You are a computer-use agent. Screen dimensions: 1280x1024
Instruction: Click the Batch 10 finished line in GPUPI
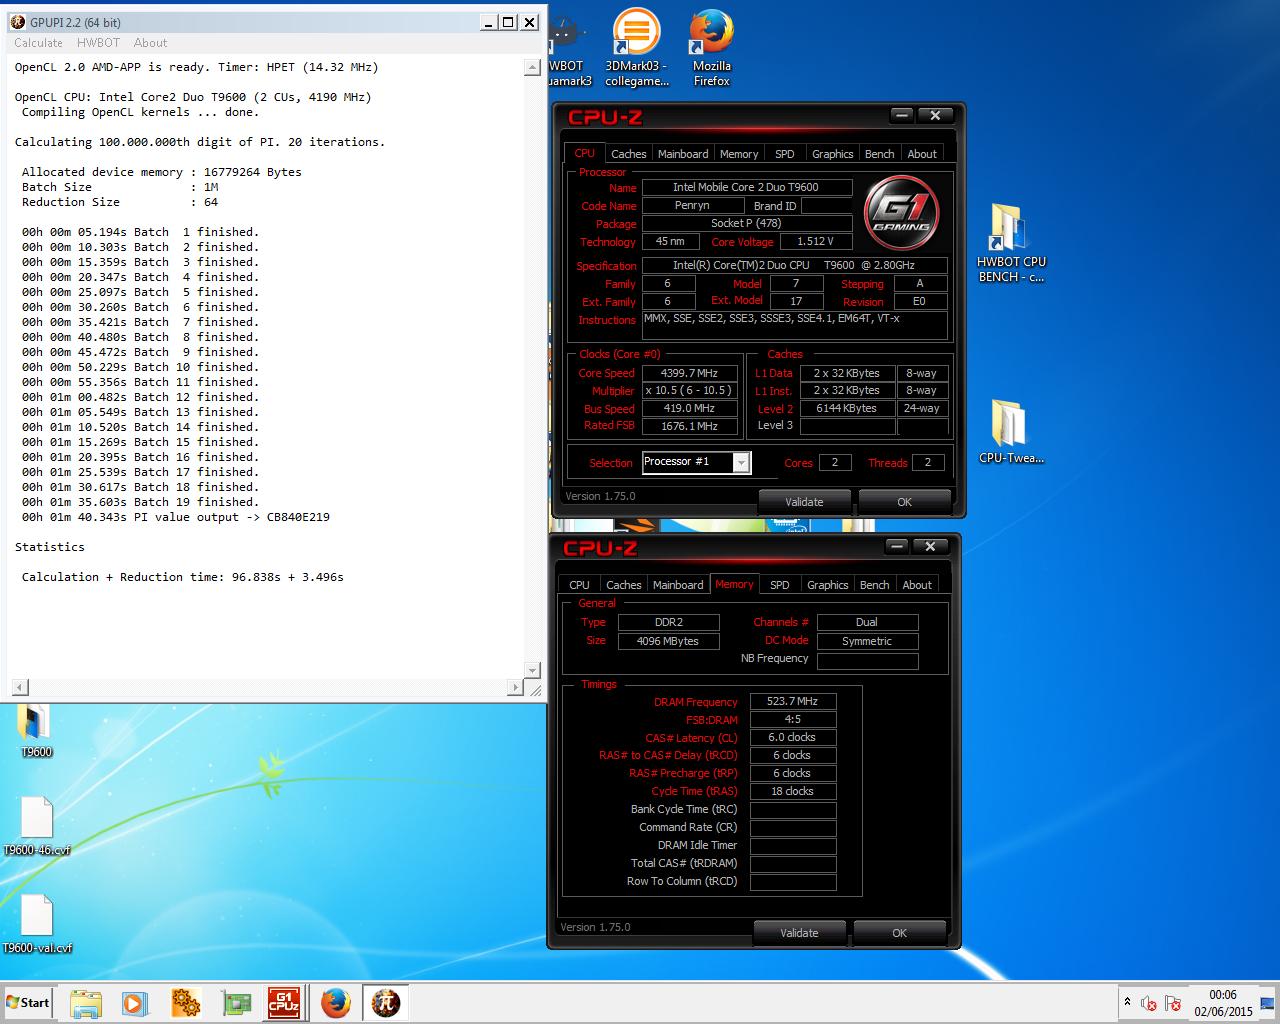140,367
